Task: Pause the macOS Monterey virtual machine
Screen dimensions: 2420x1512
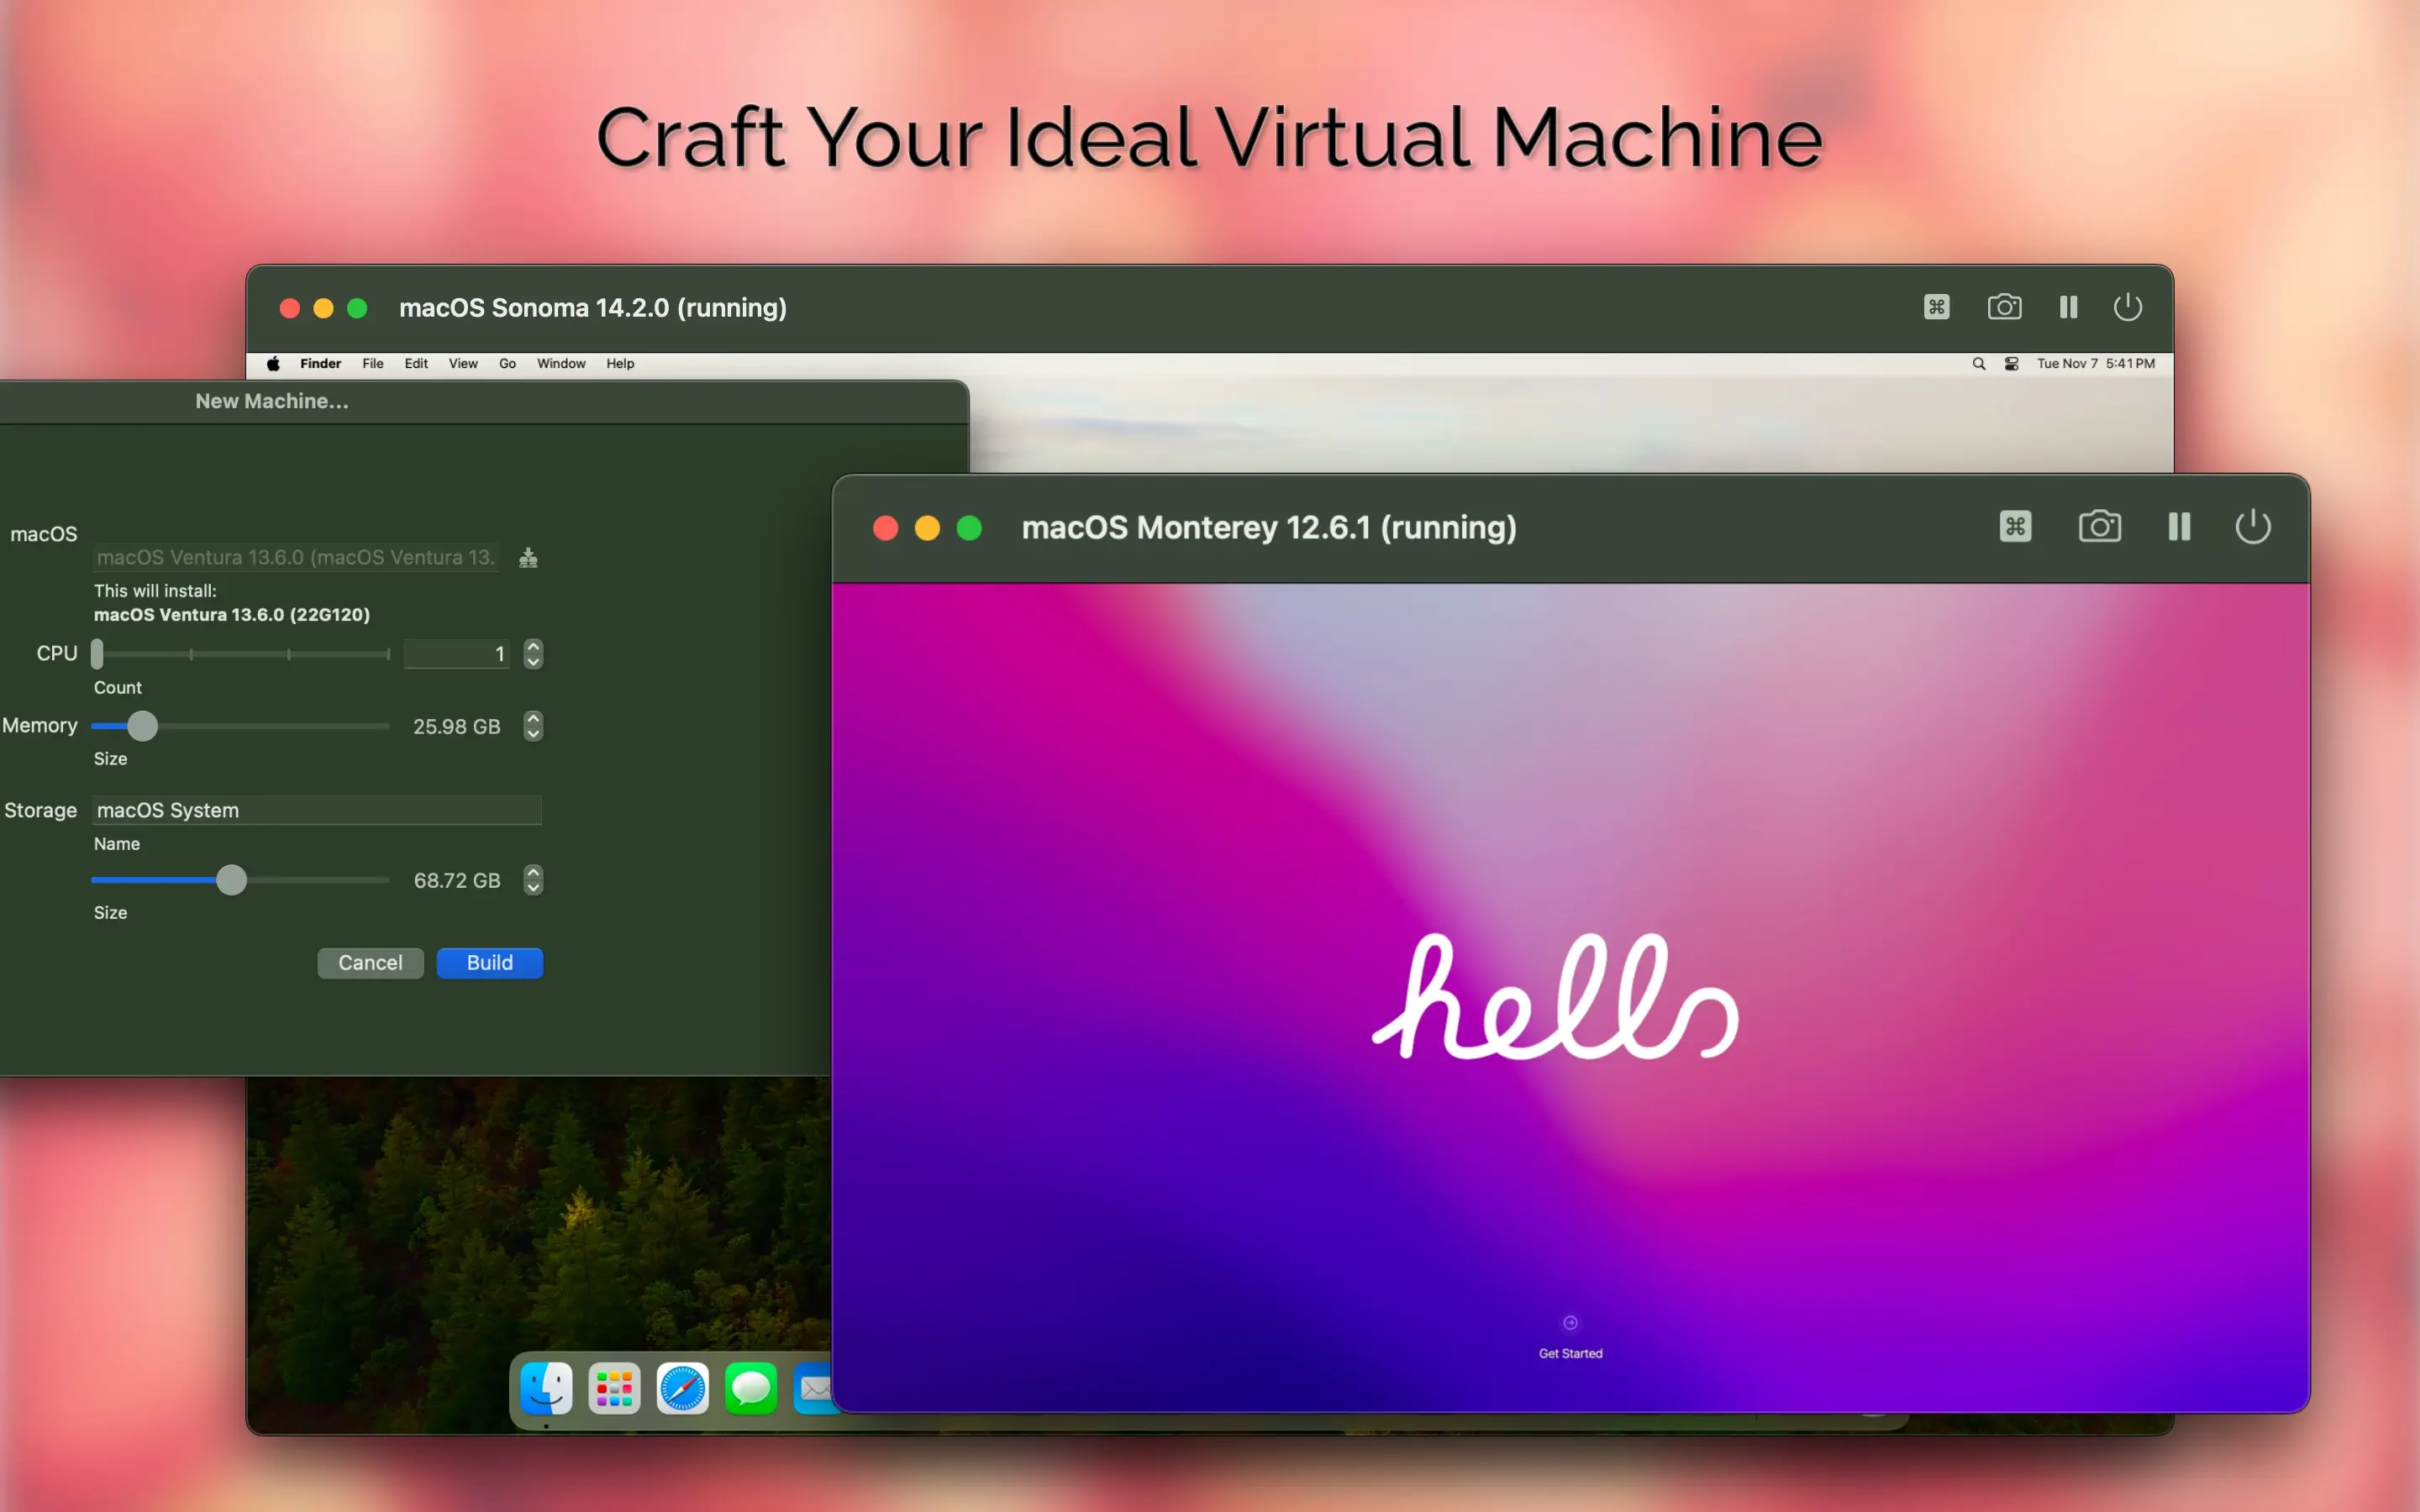Action: point(2179,526)
